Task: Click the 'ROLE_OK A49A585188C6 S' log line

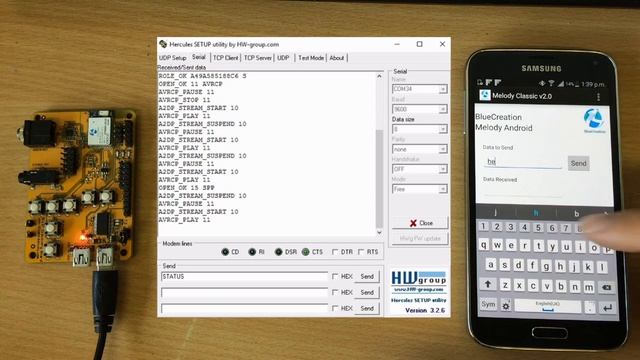Action: point(202,76)
